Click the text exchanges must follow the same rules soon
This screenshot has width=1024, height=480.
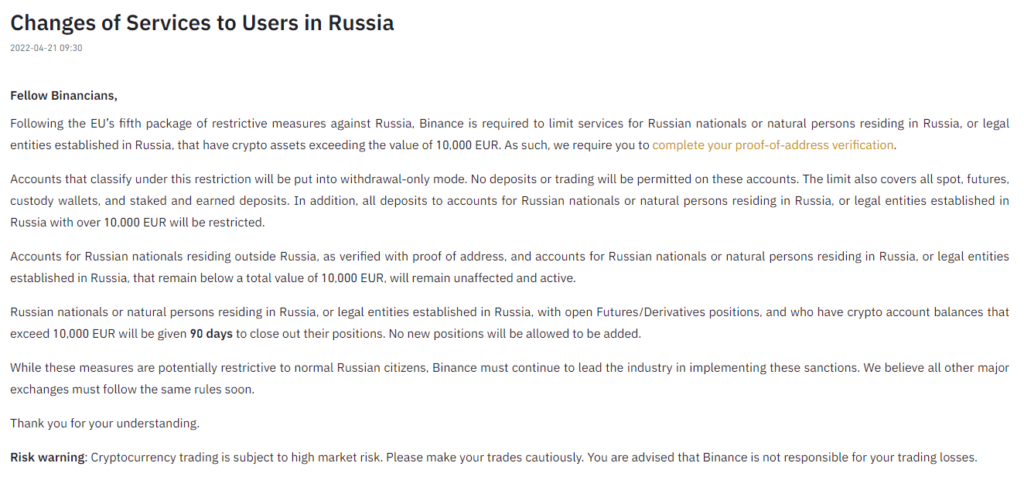[x=132, y=389]
